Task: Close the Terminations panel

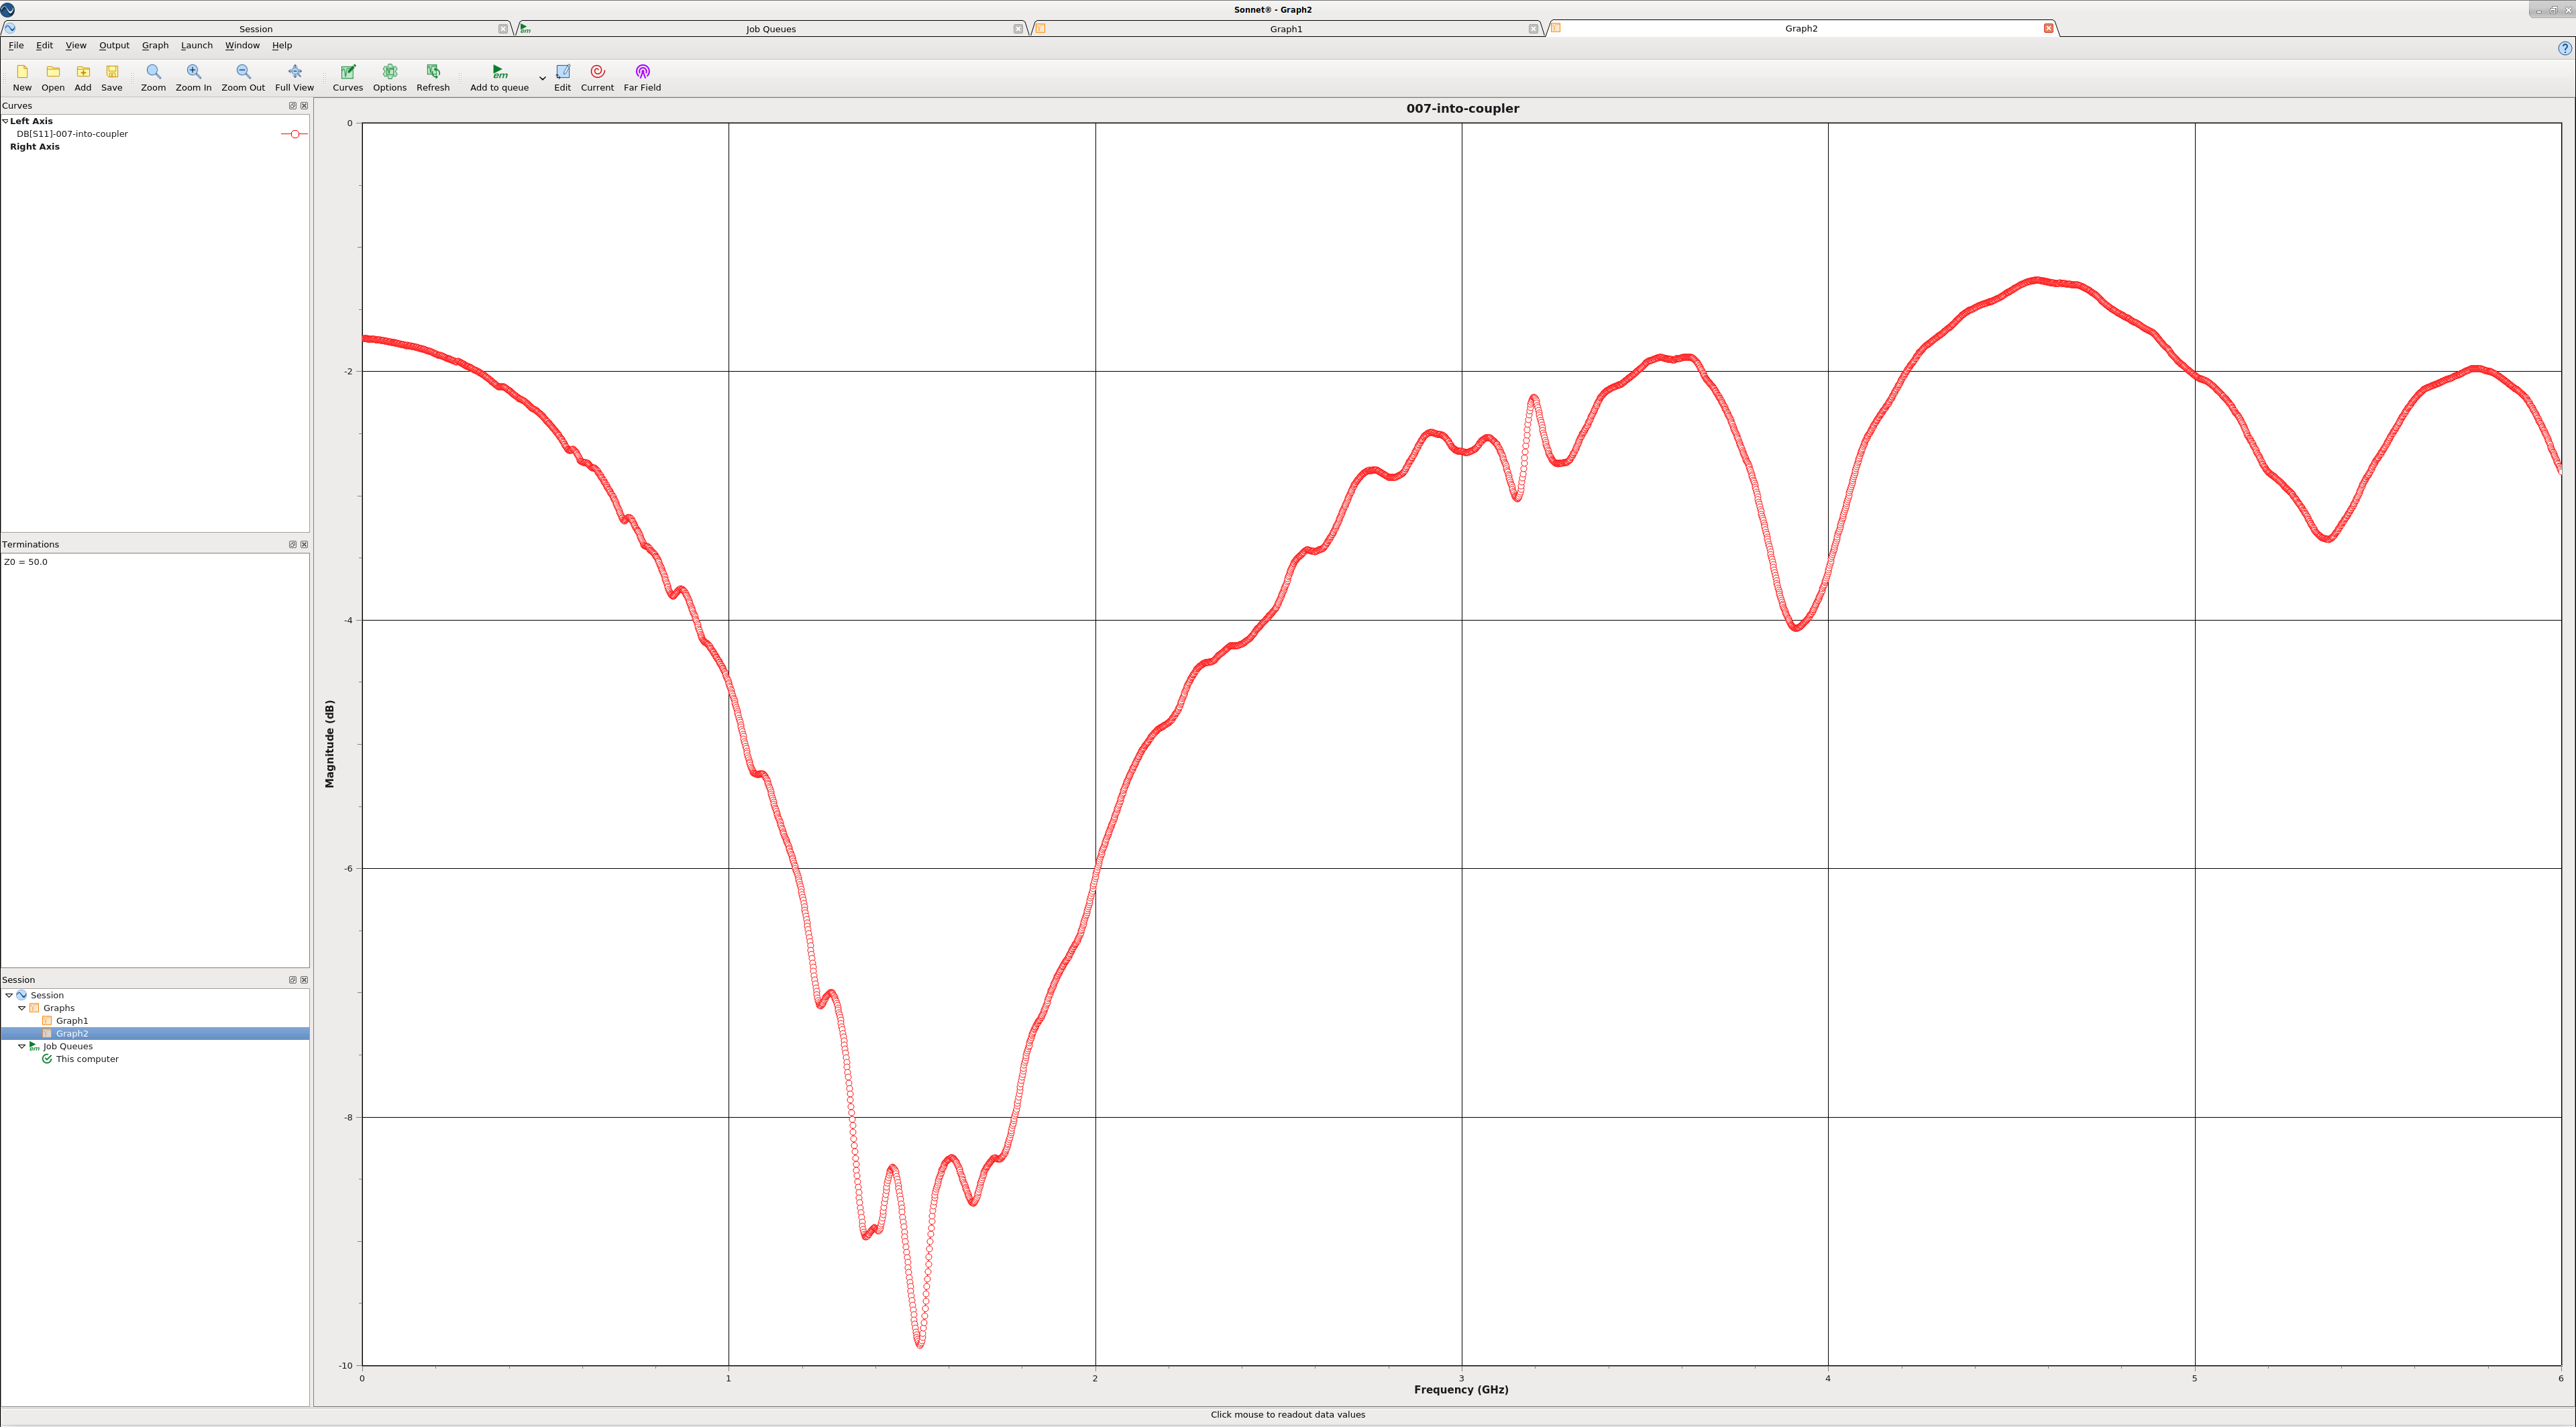Action: pos(304,545)
